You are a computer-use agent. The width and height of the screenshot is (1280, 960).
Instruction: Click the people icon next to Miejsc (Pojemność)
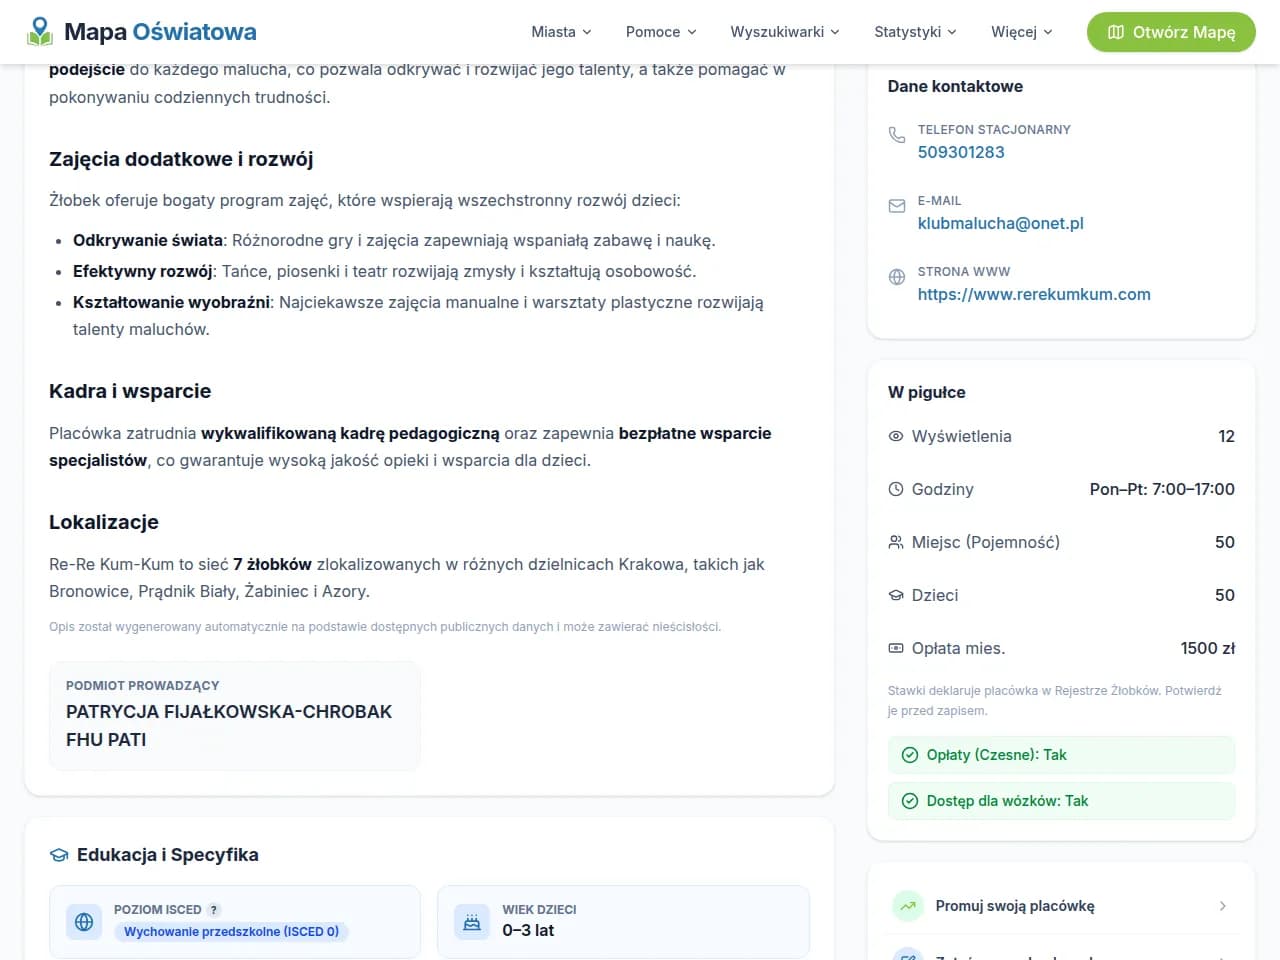pos(896,542)
